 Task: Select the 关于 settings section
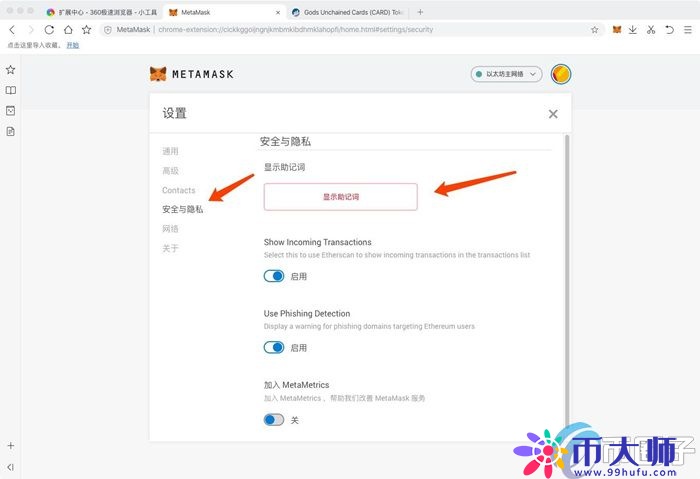point(170,248)
